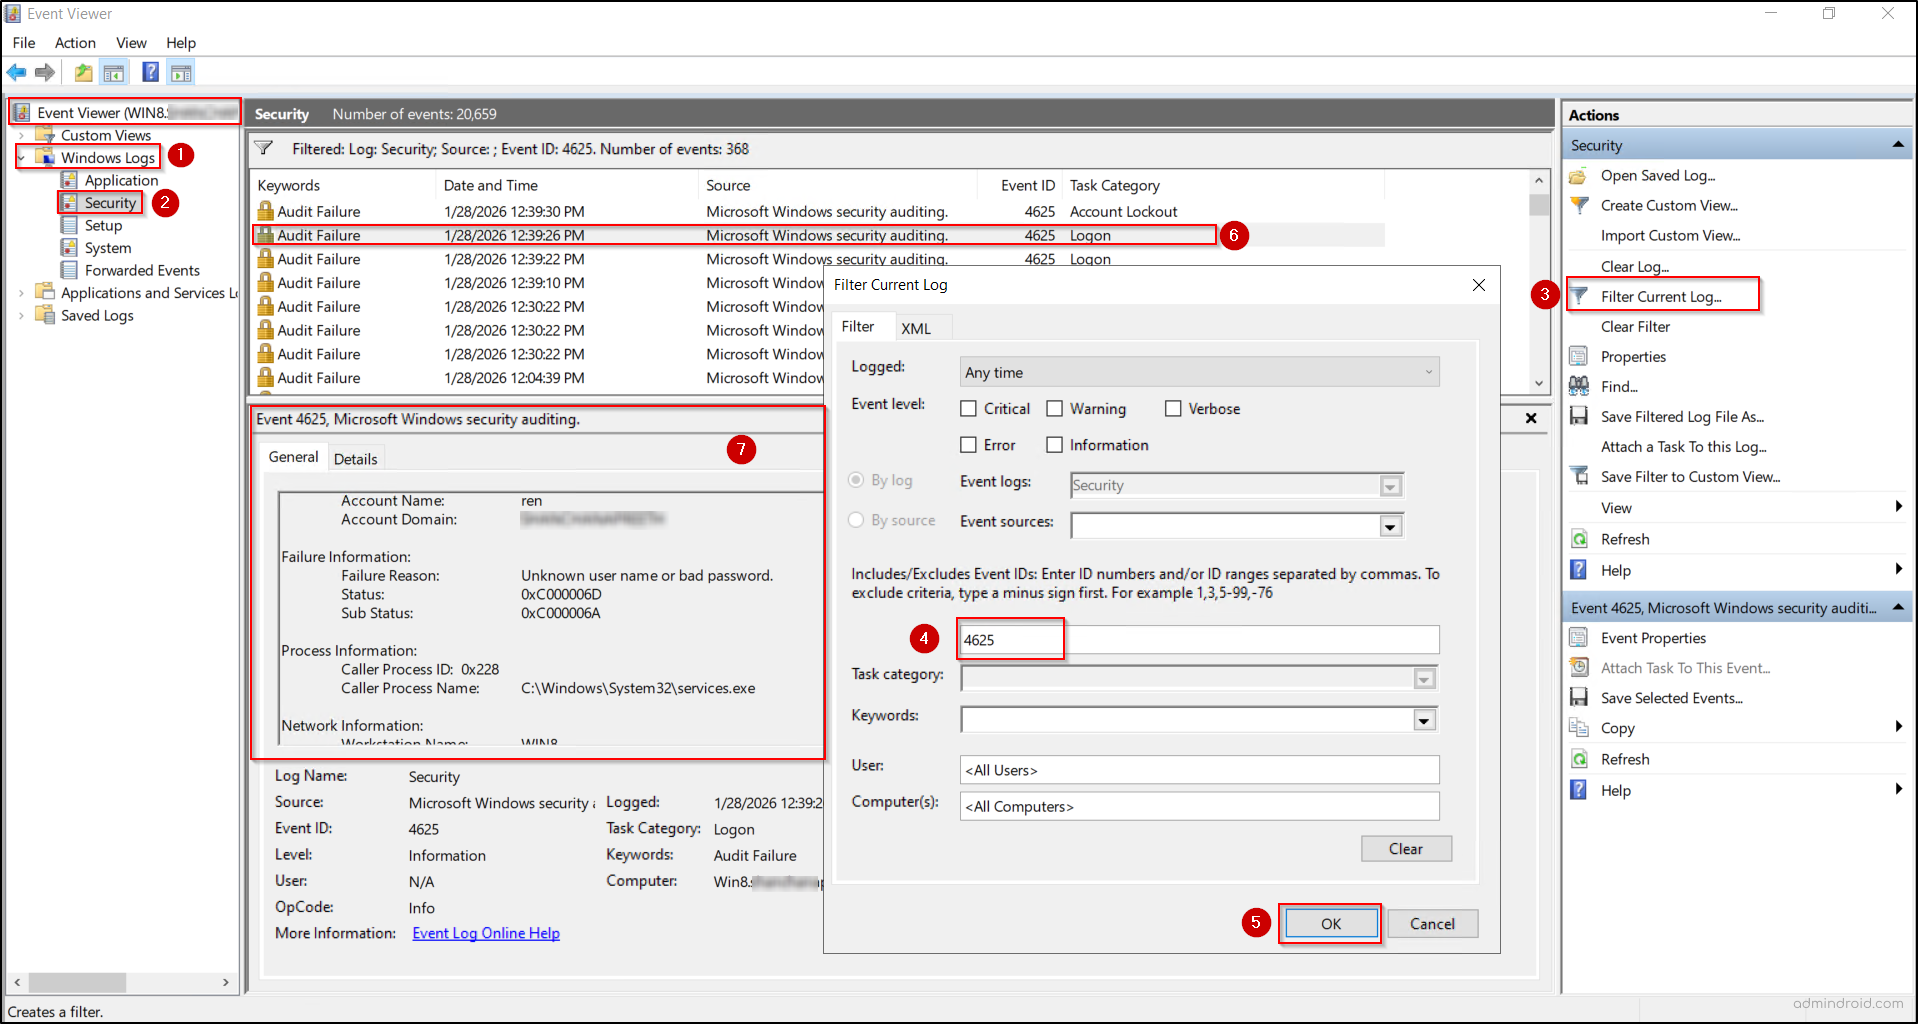Enable the Critical event level checkbox

pos(968,408)
